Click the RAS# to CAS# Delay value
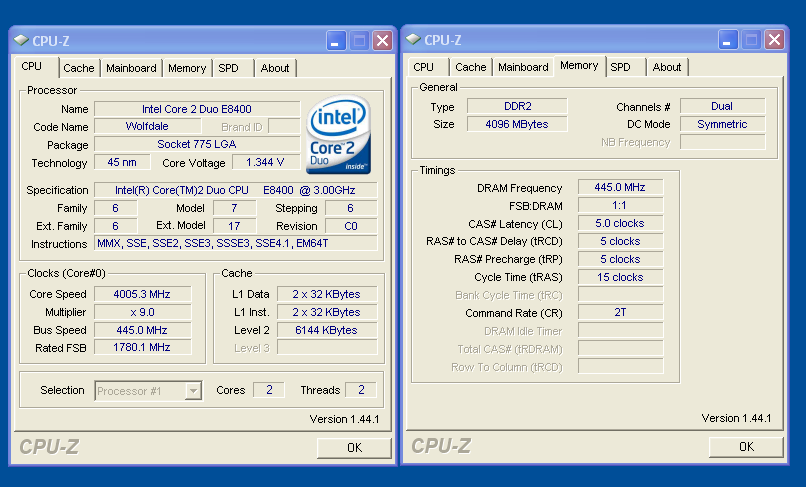Screen dimensions: 806x487 pos(620,241)
